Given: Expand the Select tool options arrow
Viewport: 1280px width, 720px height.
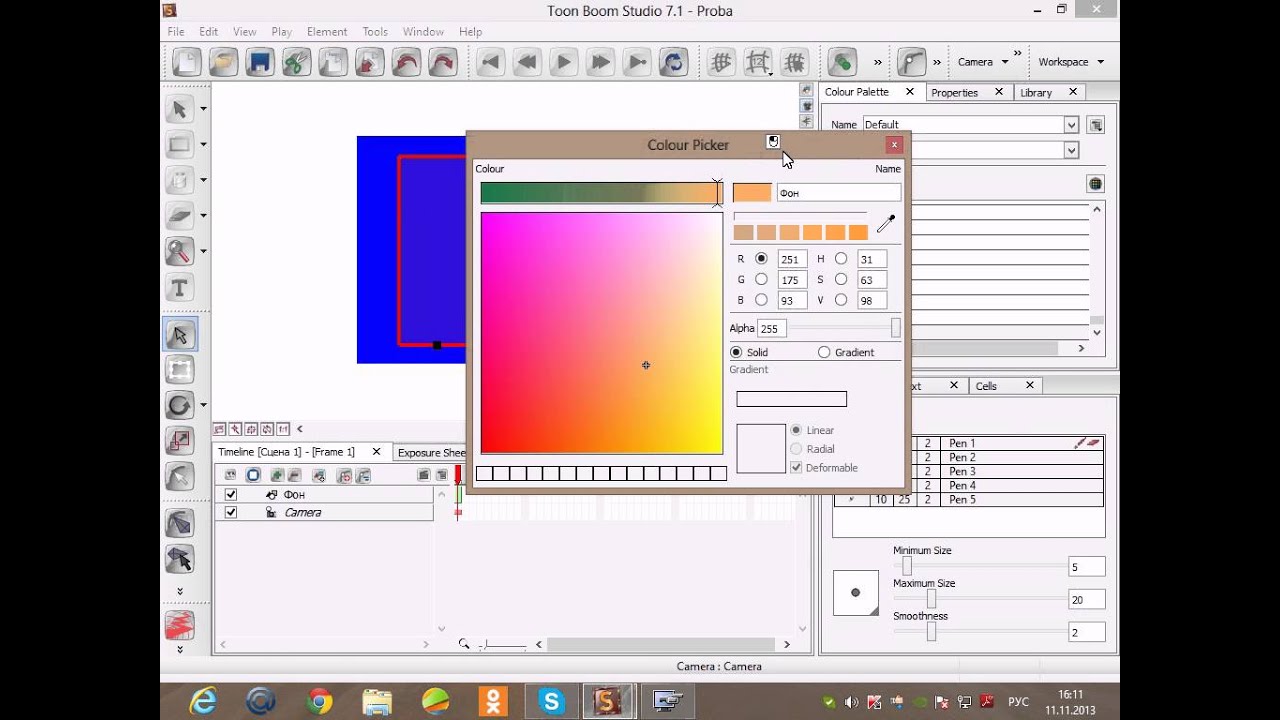Looking at the screenshot, I should click(203, 109).
